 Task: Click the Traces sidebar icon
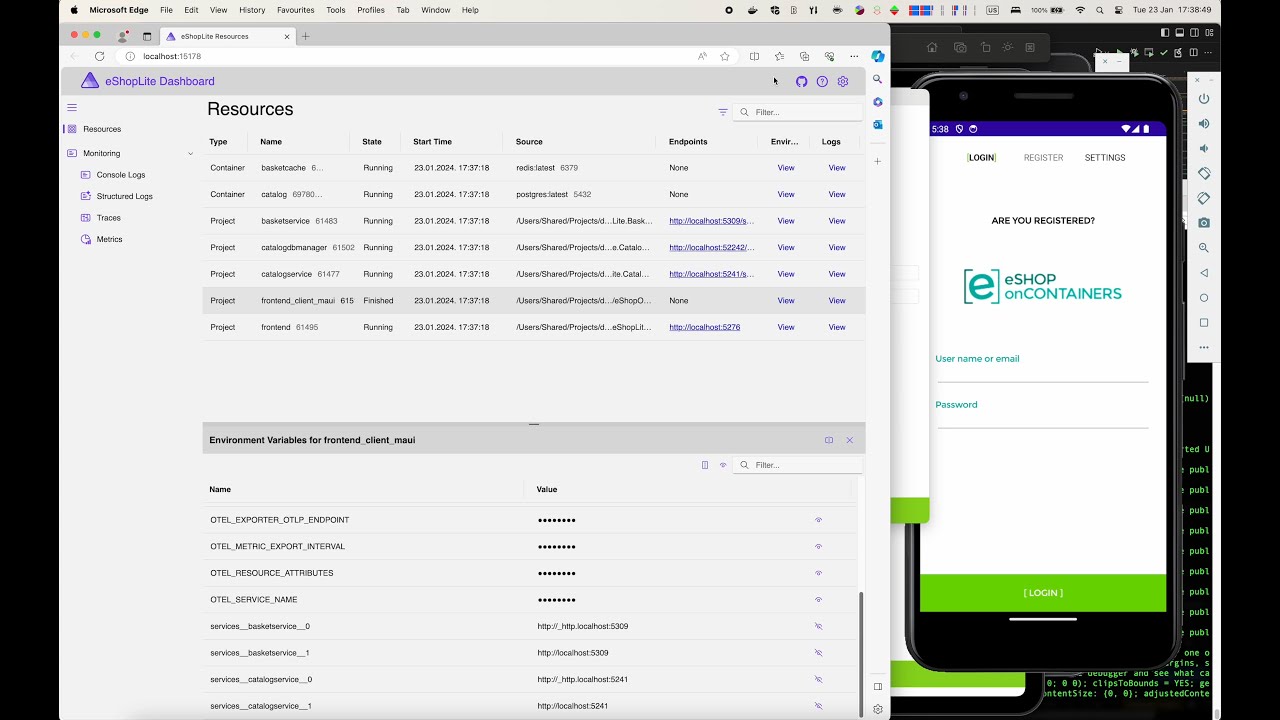[86, 218]
